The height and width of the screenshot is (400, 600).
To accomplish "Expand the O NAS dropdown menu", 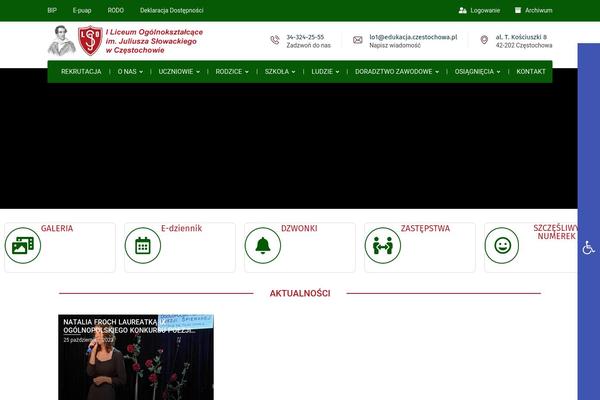I will coord(130,72).
